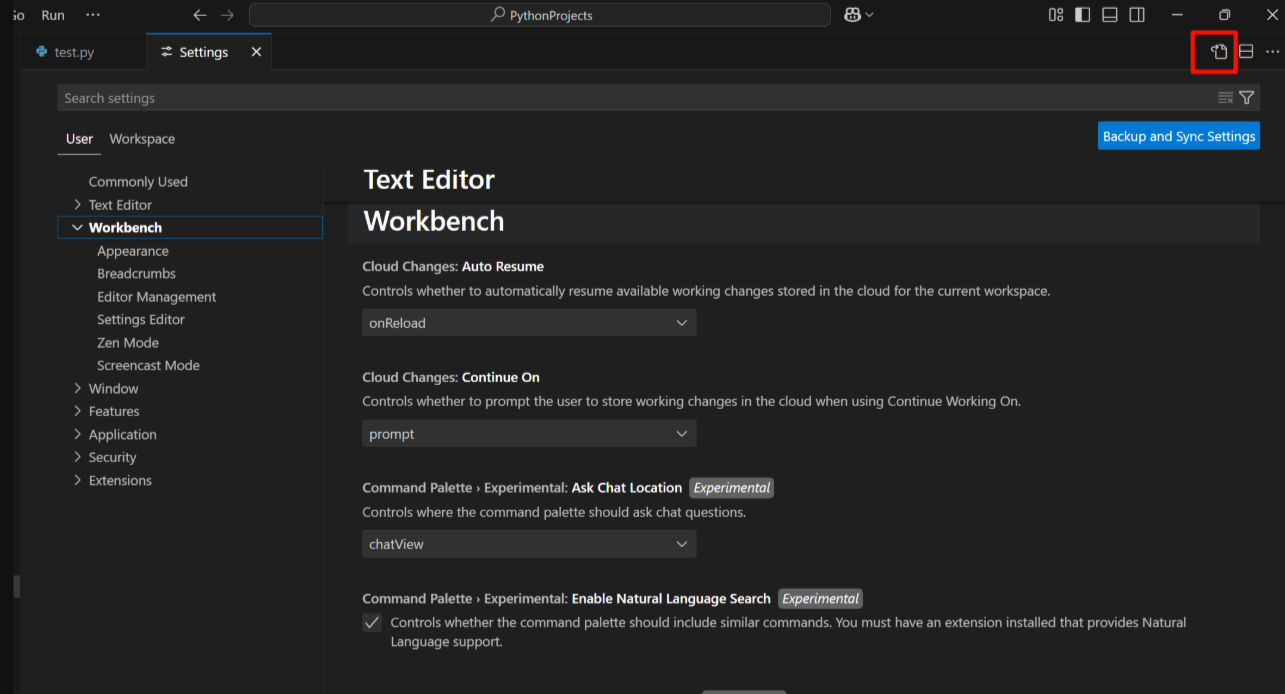Viewport: 1285px width, 694px height.
Task: Open the Continue On prompt dropdown
Action: (x=529, y=434)
